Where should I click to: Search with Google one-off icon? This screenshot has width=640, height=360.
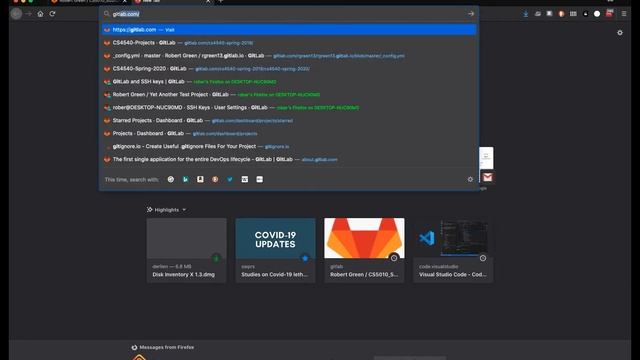click(x=171, y=179)
